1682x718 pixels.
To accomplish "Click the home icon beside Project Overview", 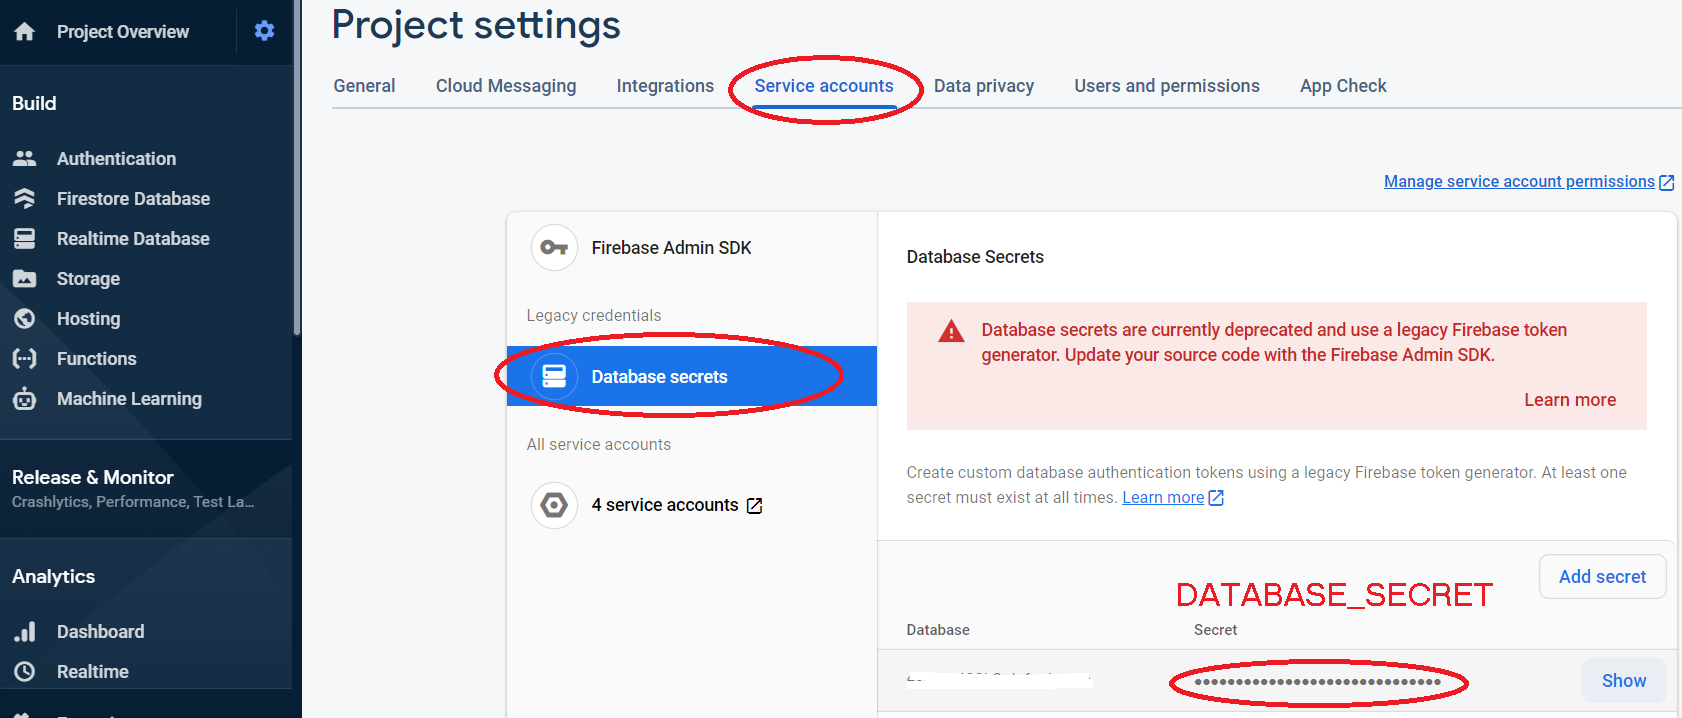I will pos(25,32).
